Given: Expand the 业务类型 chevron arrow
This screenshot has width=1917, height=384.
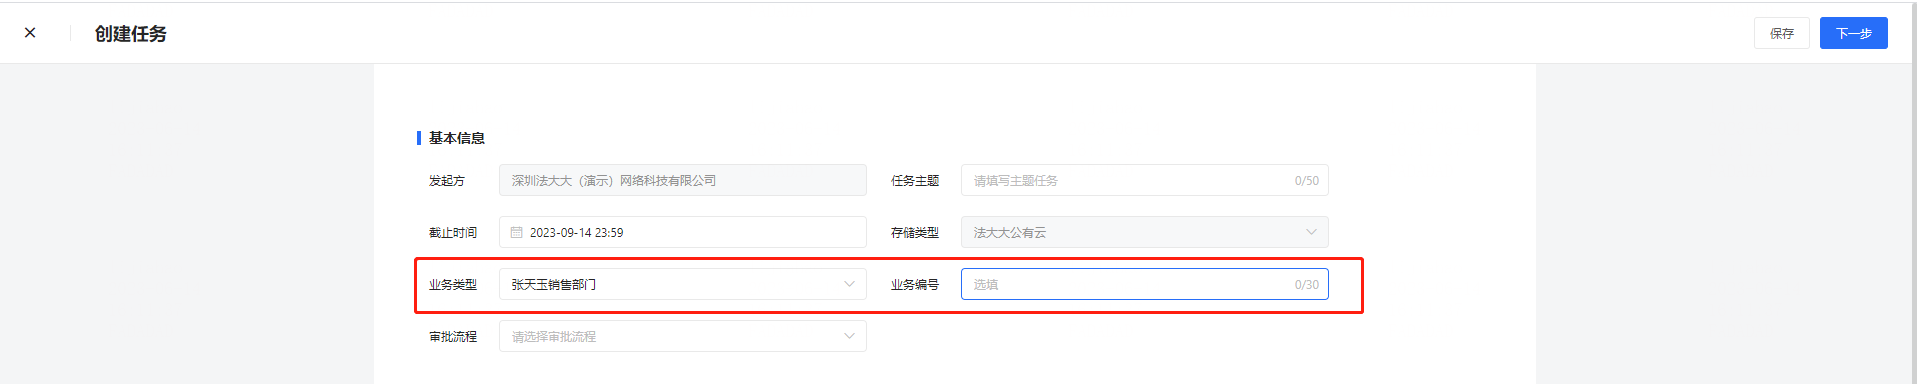Looking at the screenshot, I should pyautogui.click(x=849, y=284).
